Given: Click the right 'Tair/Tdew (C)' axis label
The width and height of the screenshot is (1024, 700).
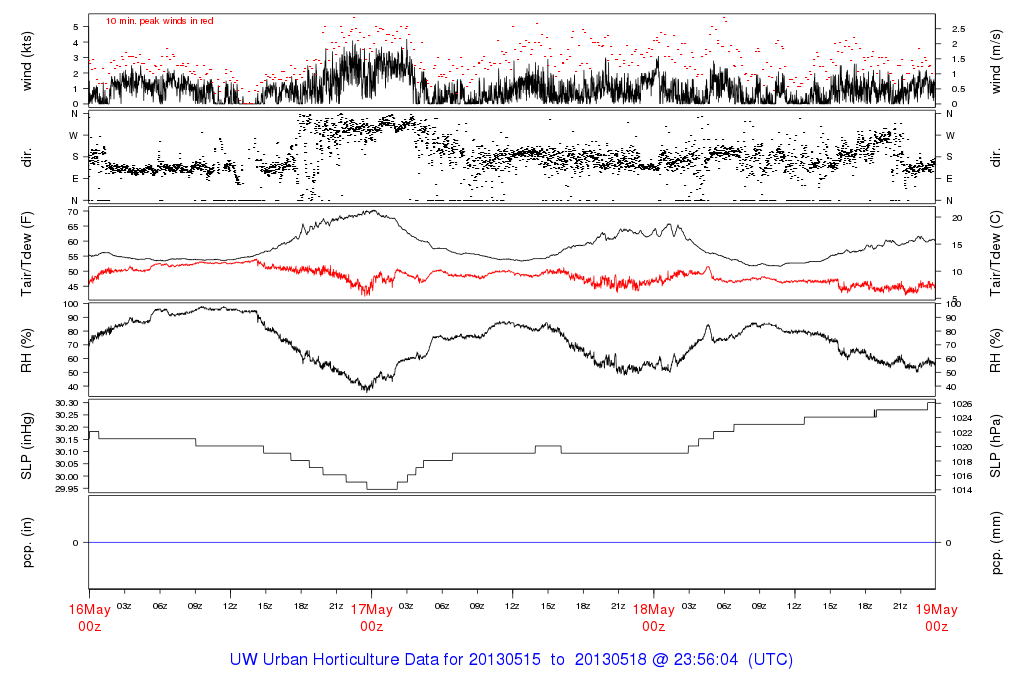Looking at the screenshot, I should [x=995, y=254].
